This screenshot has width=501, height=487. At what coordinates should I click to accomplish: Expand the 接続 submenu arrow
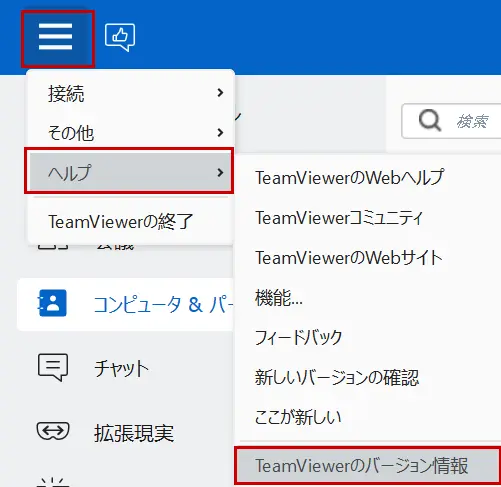(220, 93)
